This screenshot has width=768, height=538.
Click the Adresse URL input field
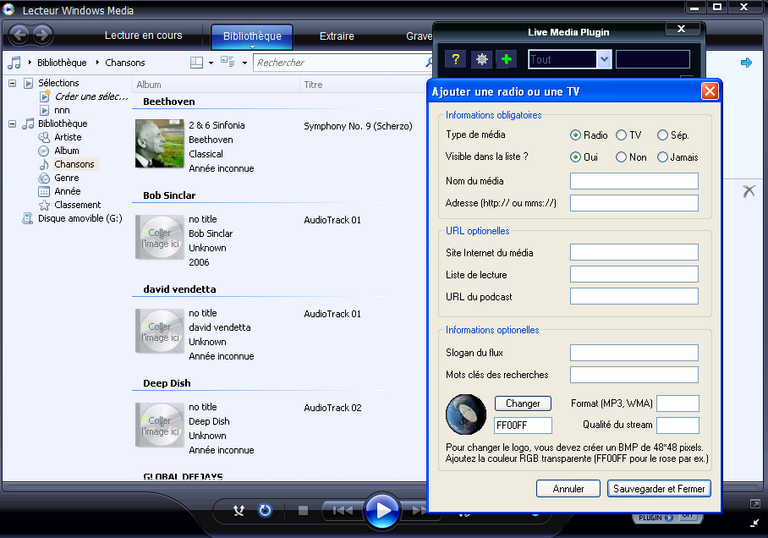pyautogui.click(x=634, y=203)
